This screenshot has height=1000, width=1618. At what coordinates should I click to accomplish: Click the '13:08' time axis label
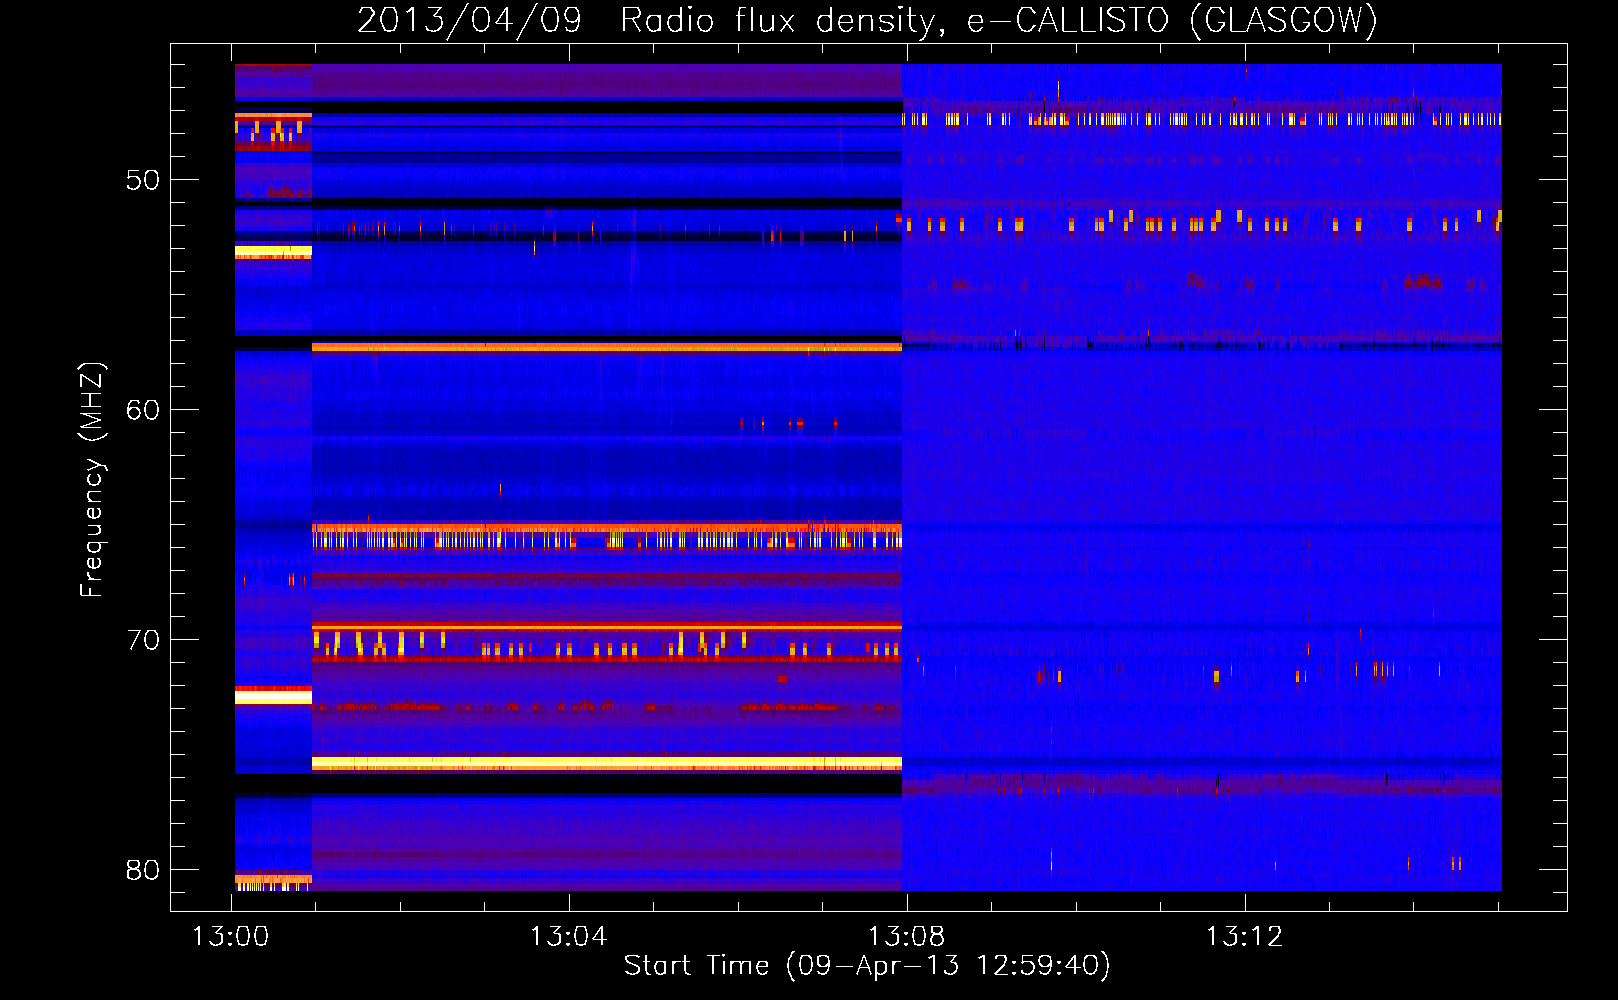click(907, 937)
